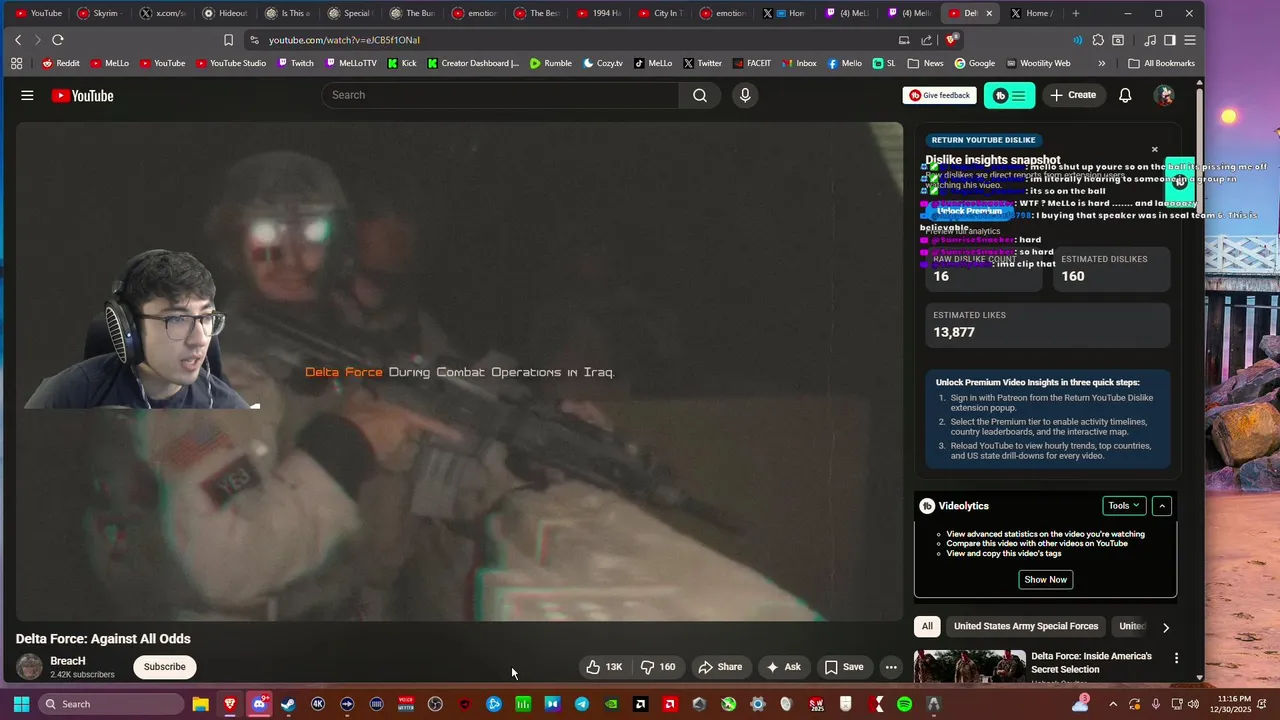Open the account avatar menu
The width and height of the screenshot is (1280, 720).
[1164, 95]
